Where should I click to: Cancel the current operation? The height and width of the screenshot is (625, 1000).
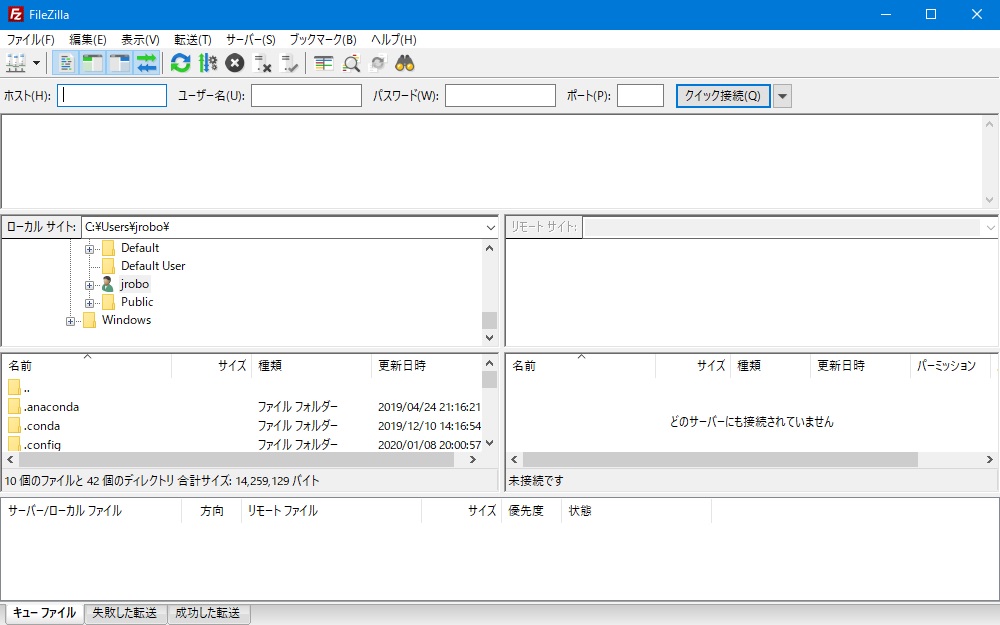pyautogui.click(x=235, y=63)
